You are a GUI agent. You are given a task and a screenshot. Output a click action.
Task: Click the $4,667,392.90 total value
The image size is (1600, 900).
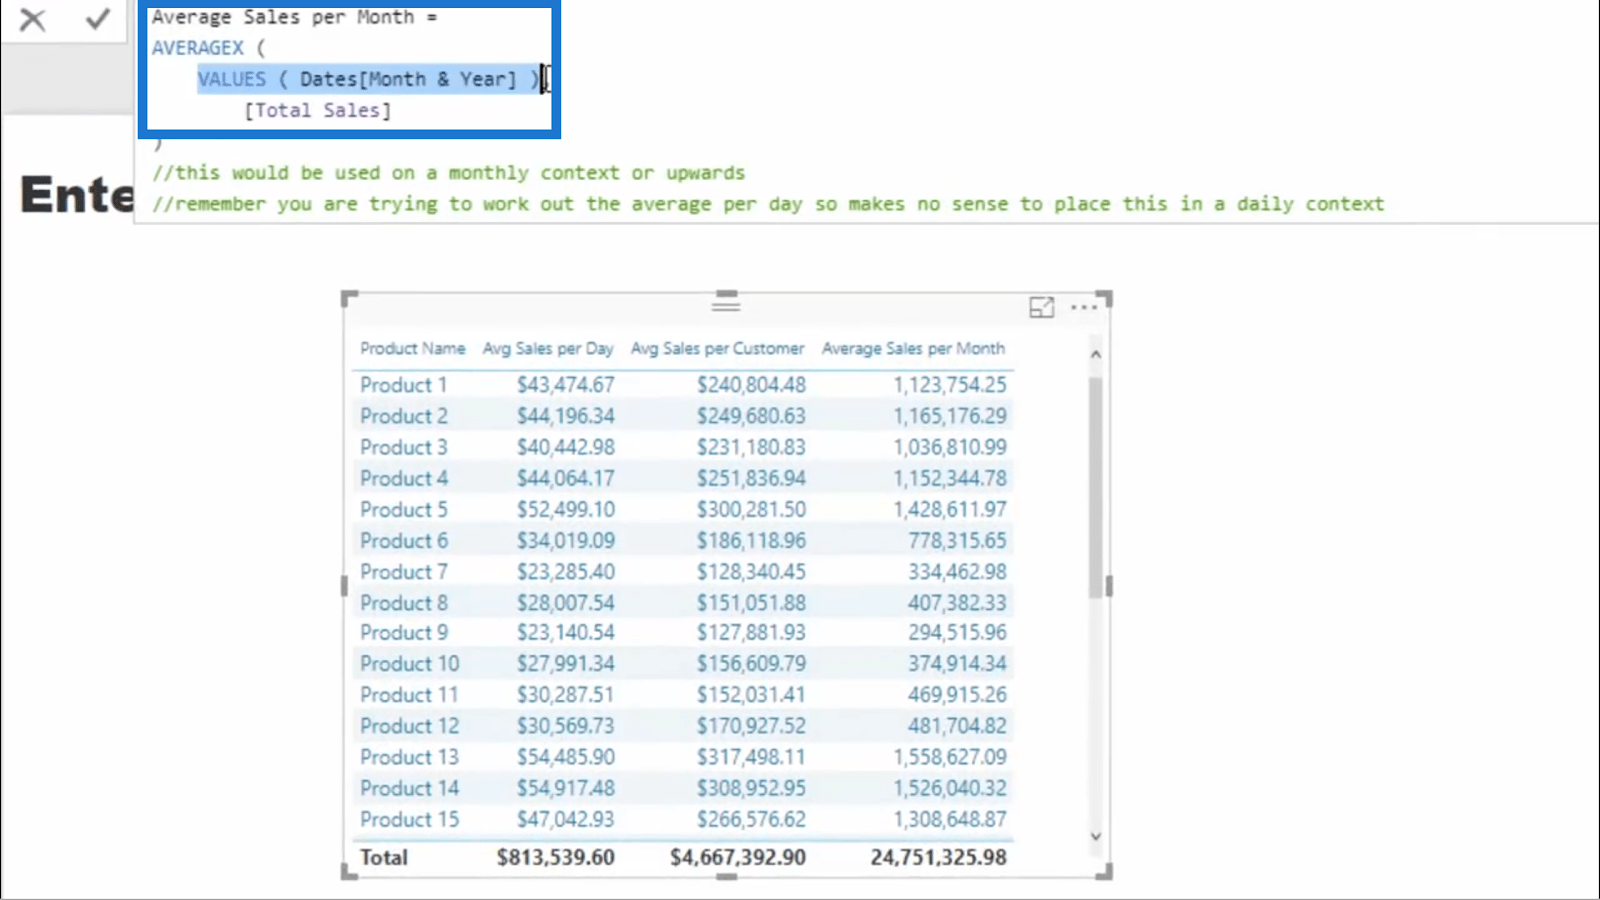click(x=738, y=857)
